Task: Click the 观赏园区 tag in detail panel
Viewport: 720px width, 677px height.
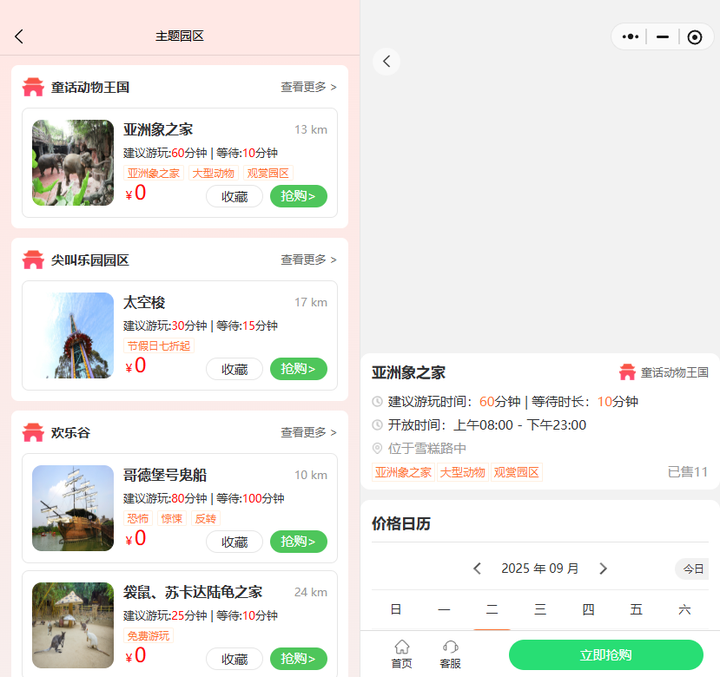Action: (517, 472)
